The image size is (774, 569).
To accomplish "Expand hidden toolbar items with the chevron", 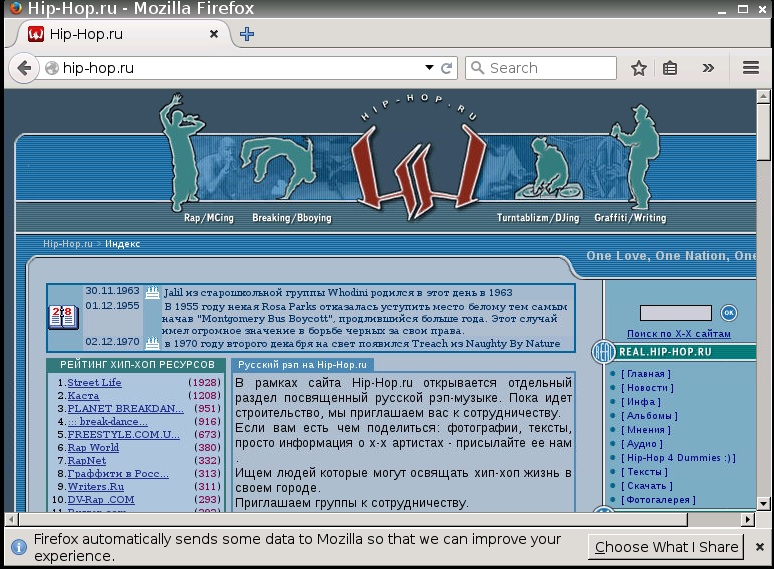I will pos(708,68).
